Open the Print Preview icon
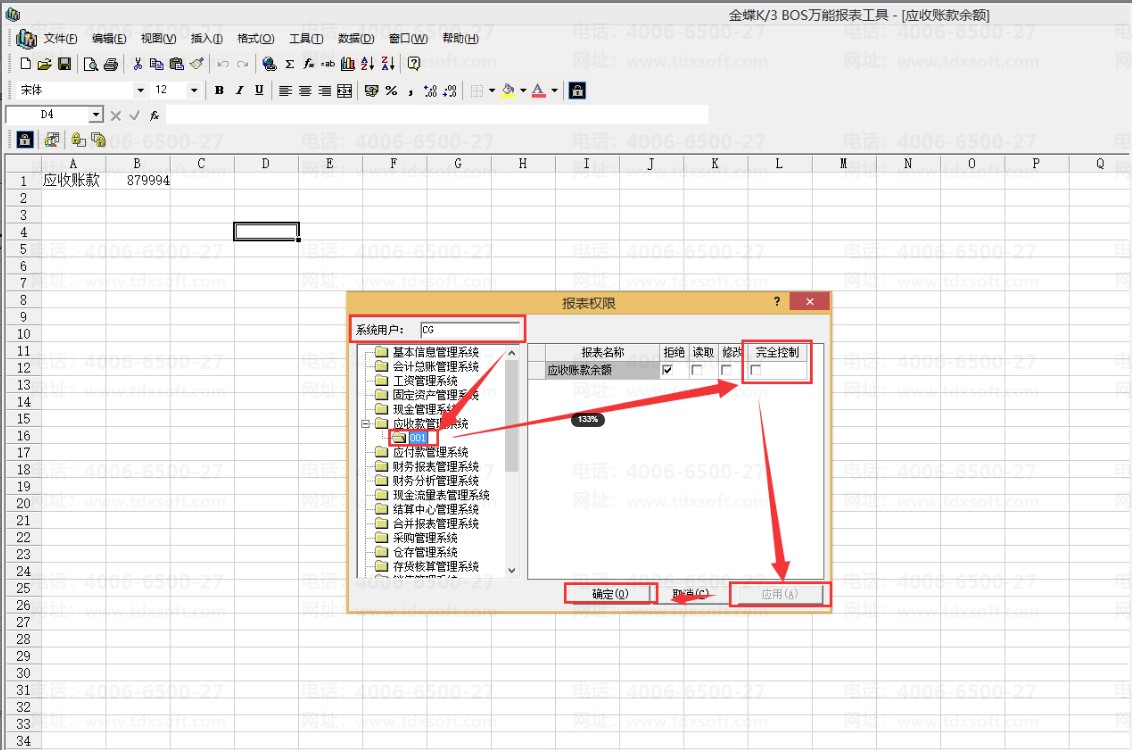Image resolution: width=1132 pixels, height=750 pixels. tap(90, 64)
